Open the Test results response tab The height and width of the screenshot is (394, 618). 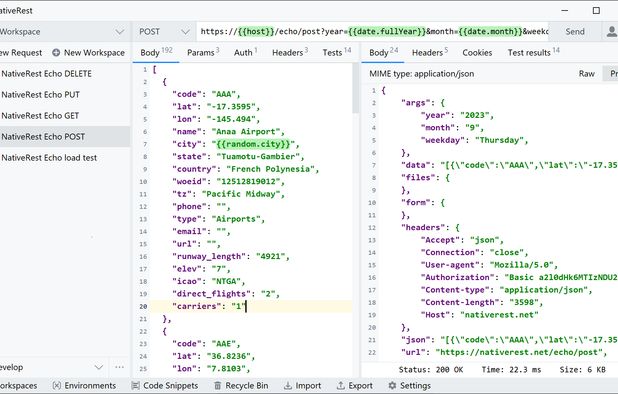pos(534,52)
